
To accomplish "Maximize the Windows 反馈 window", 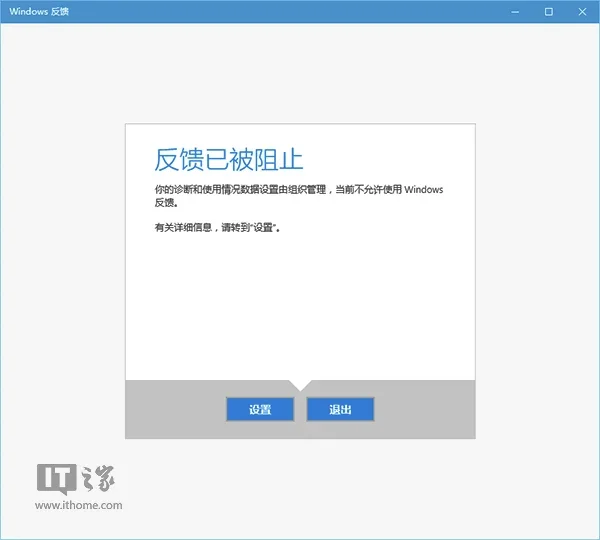I will (x=548, y=12).
